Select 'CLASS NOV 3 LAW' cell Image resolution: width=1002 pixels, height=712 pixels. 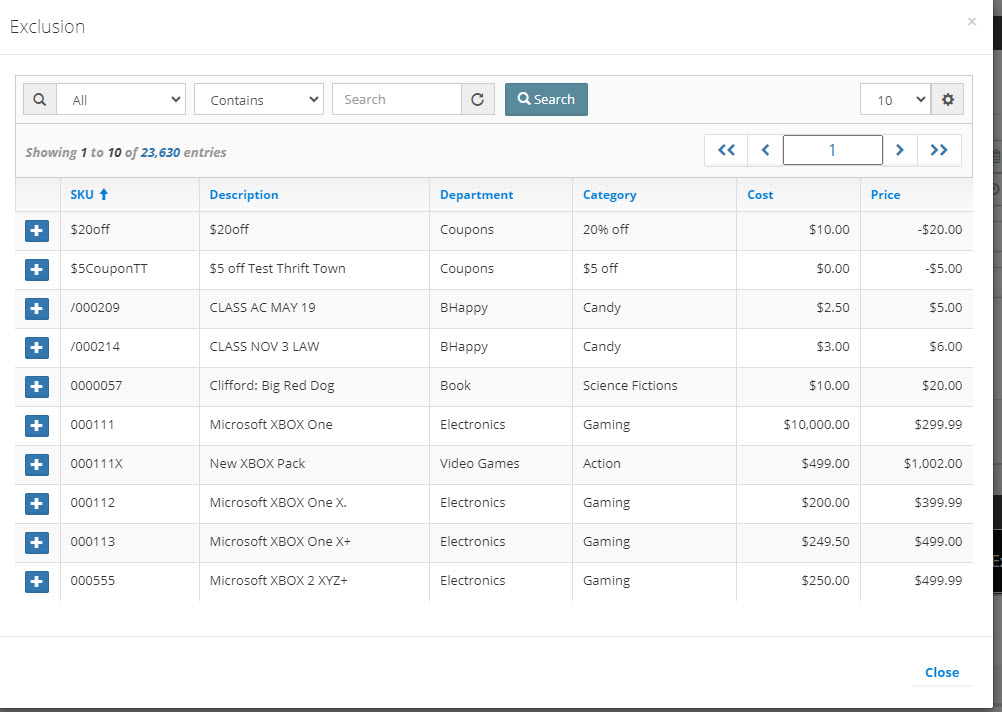tap(265, 346)
